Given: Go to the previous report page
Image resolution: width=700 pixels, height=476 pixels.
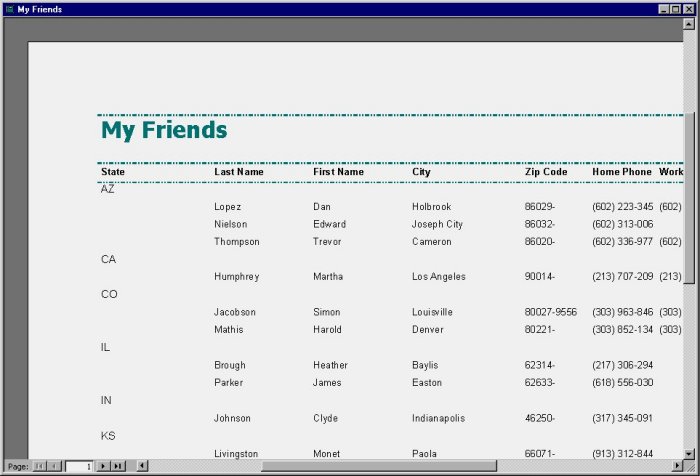Looking at the screenshot, I should (x=54, y=466).
